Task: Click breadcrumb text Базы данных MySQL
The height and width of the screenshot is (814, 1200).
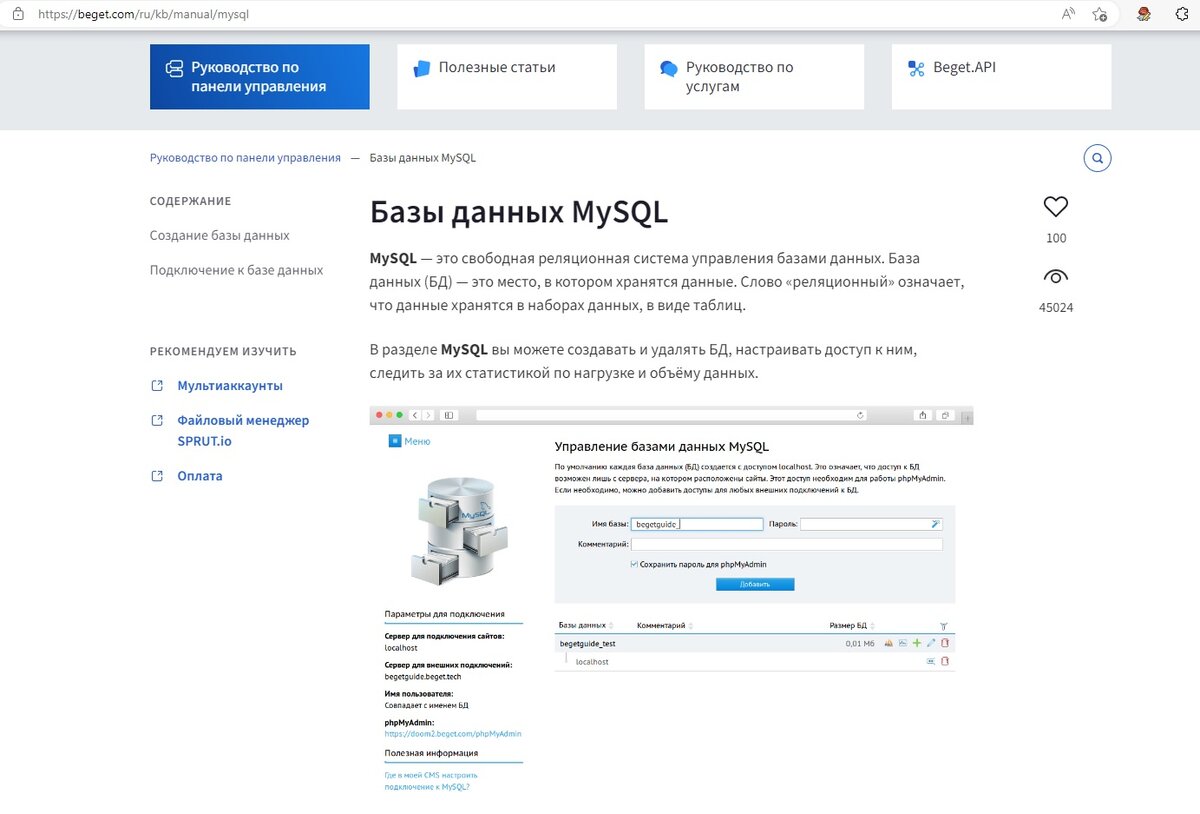Action: tap(423, 158)
